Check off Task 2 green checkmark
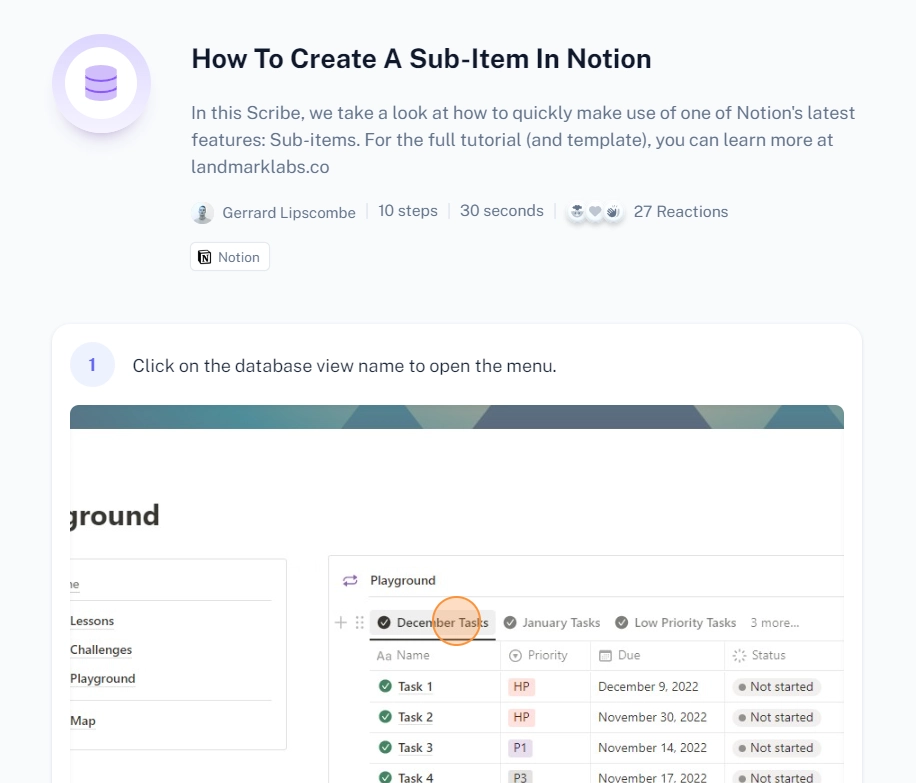This screenshot has height=783, width=916. 385,716
